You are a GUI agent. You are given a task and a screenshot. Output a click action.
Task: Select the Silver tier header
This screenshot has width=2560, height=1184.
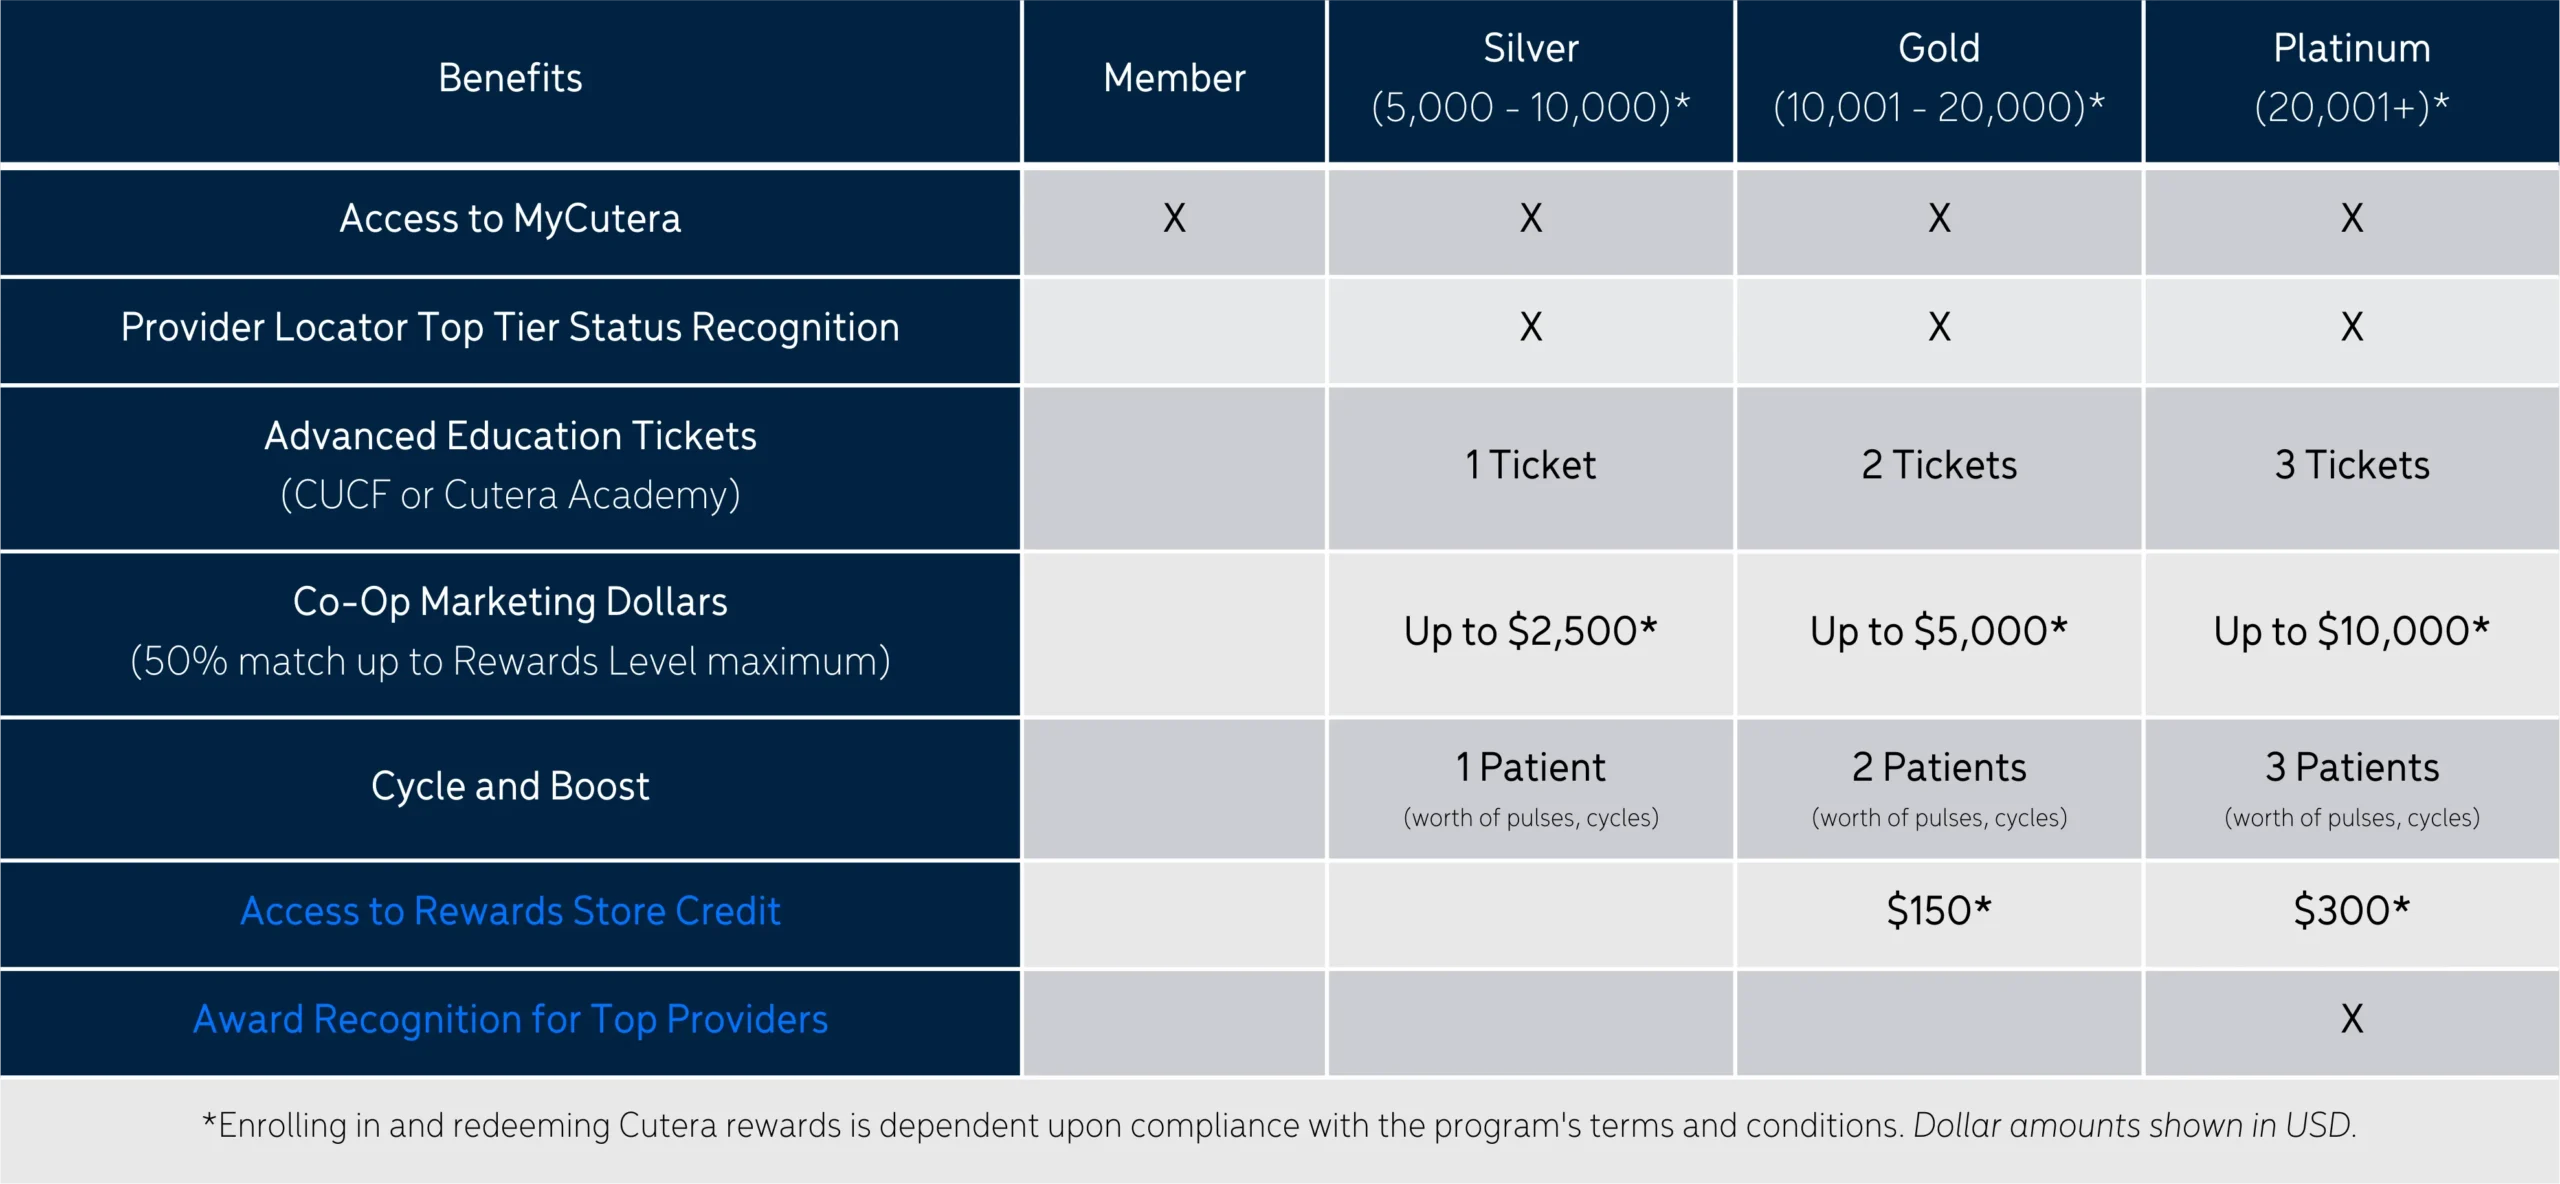point(1530,79)
